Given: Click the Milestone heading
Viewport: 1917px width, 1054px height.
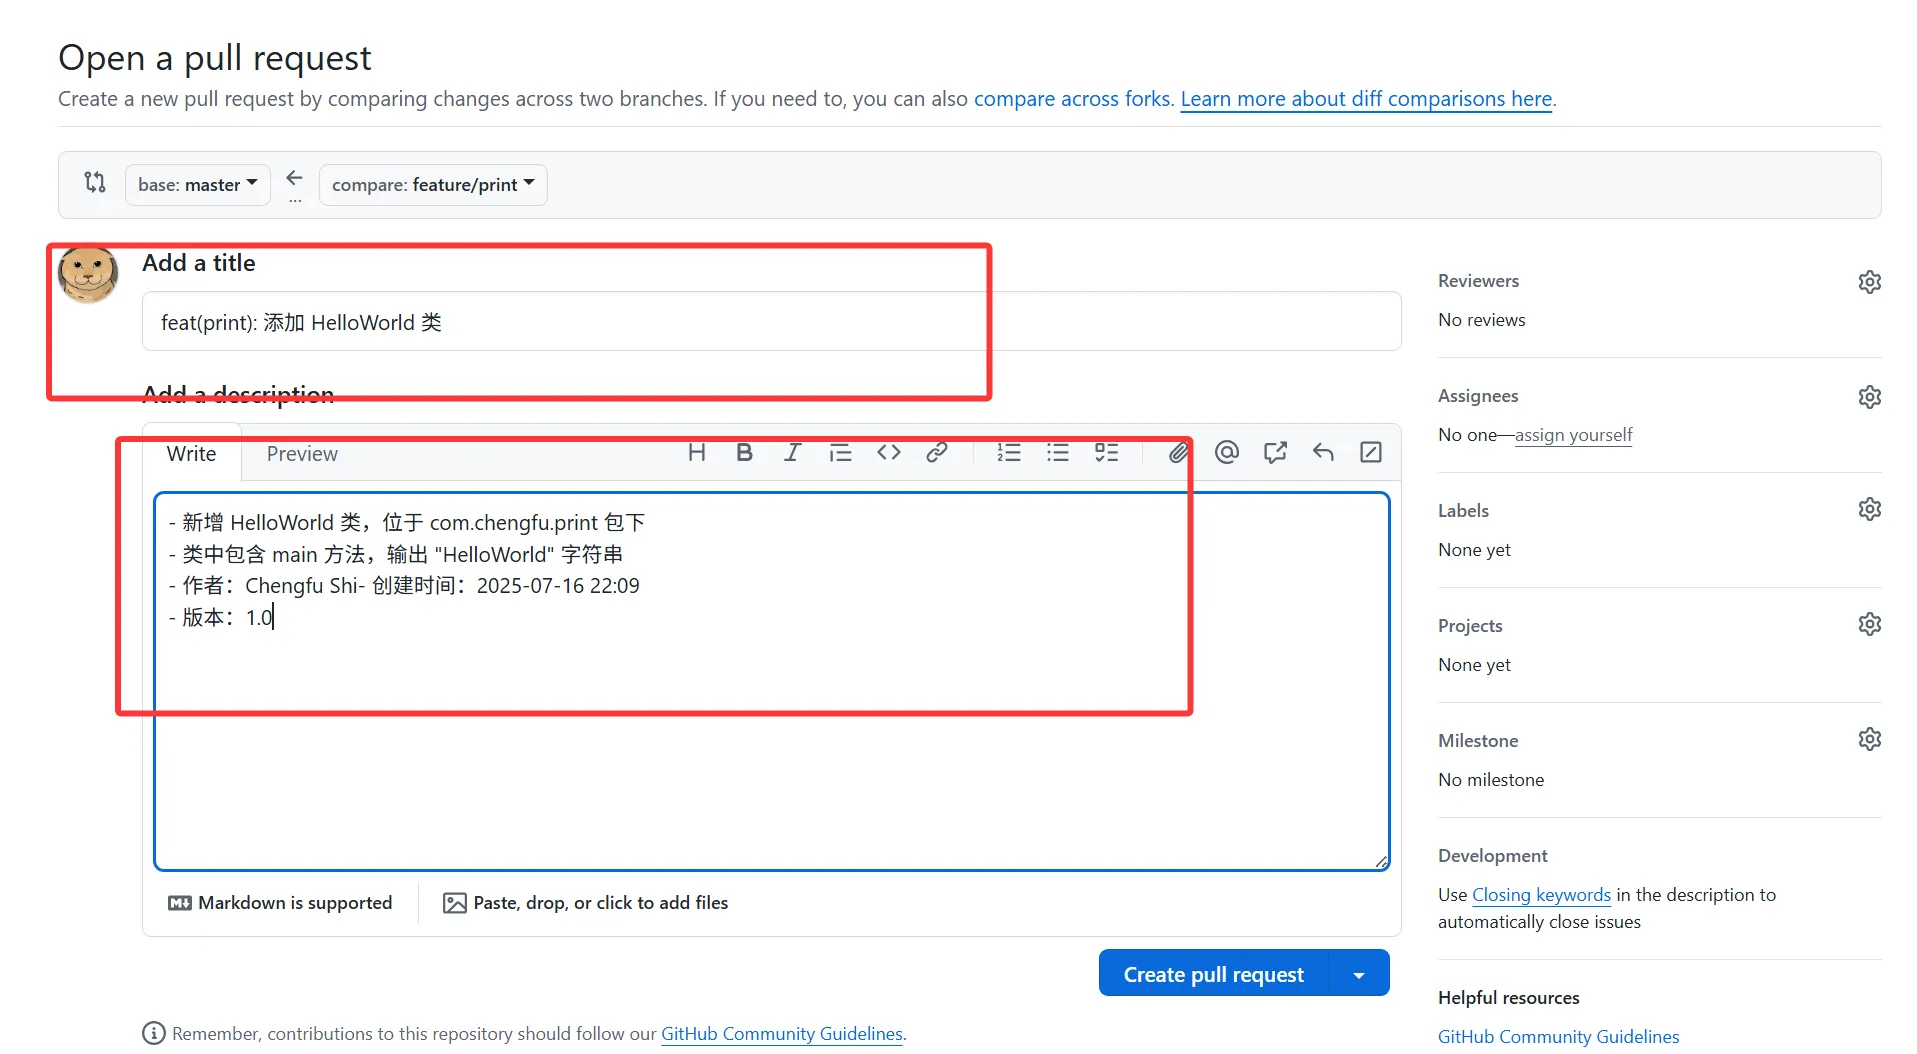Looking at the screenshot, I should [1478, 741].
